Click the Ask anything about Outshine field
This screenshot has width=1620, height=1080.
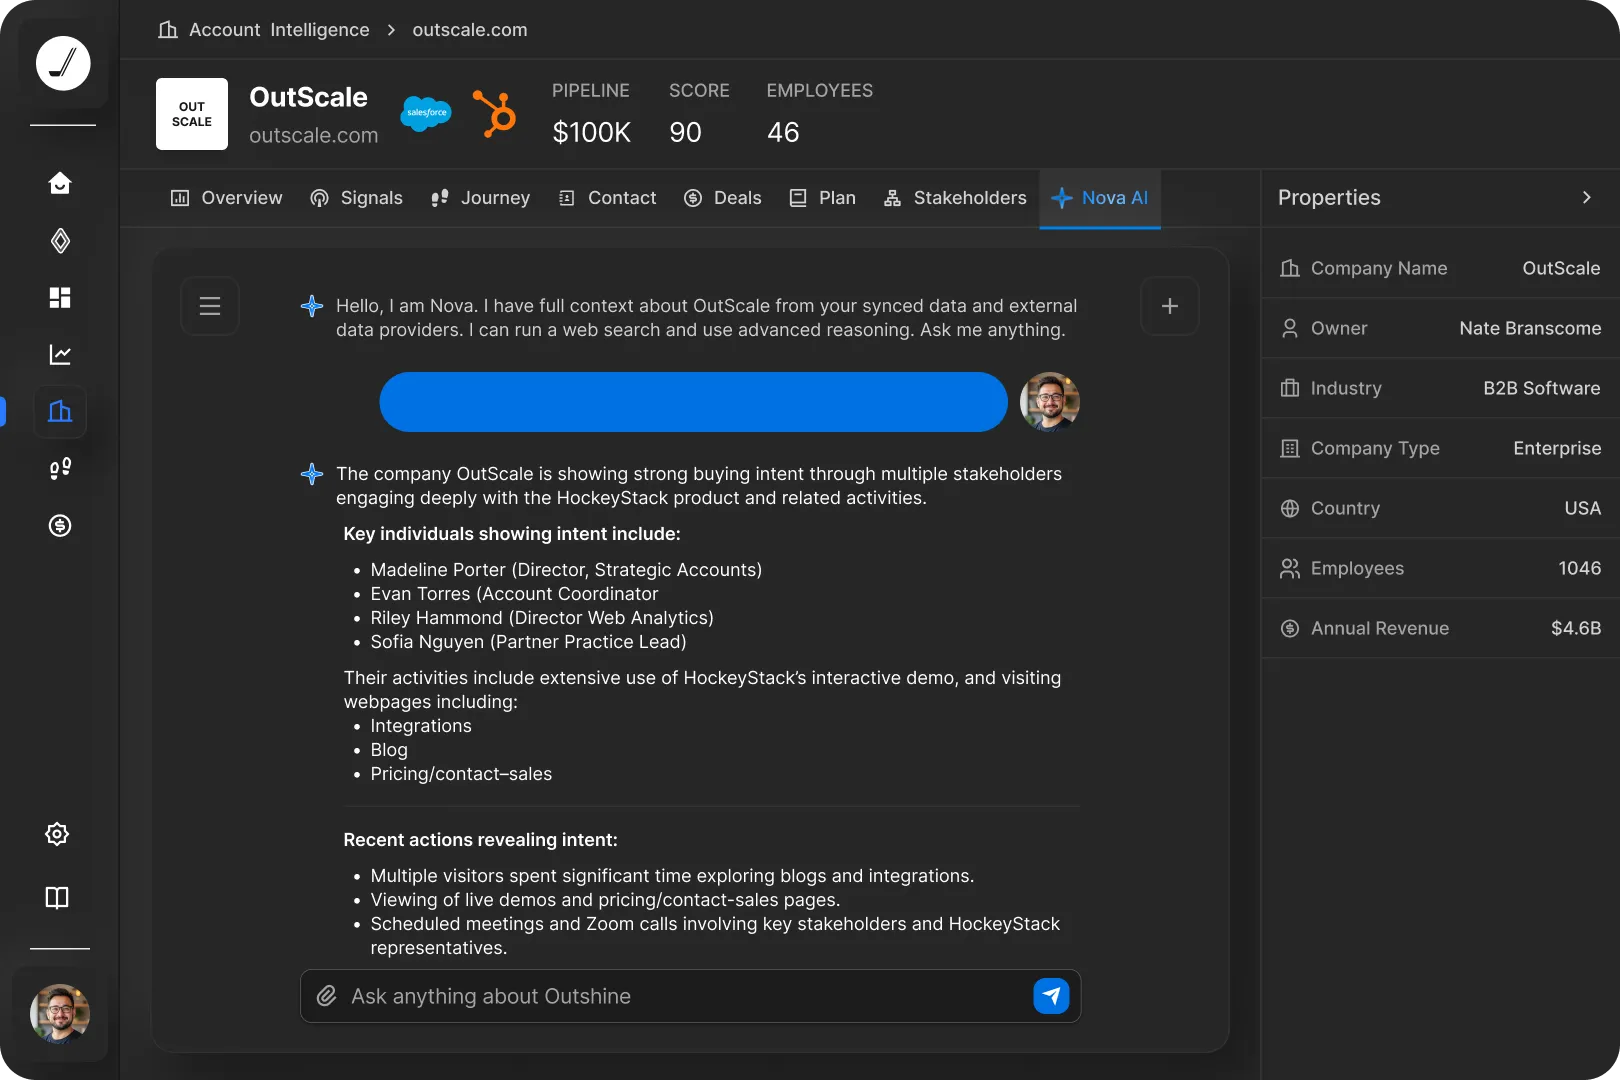click(690, 996)
